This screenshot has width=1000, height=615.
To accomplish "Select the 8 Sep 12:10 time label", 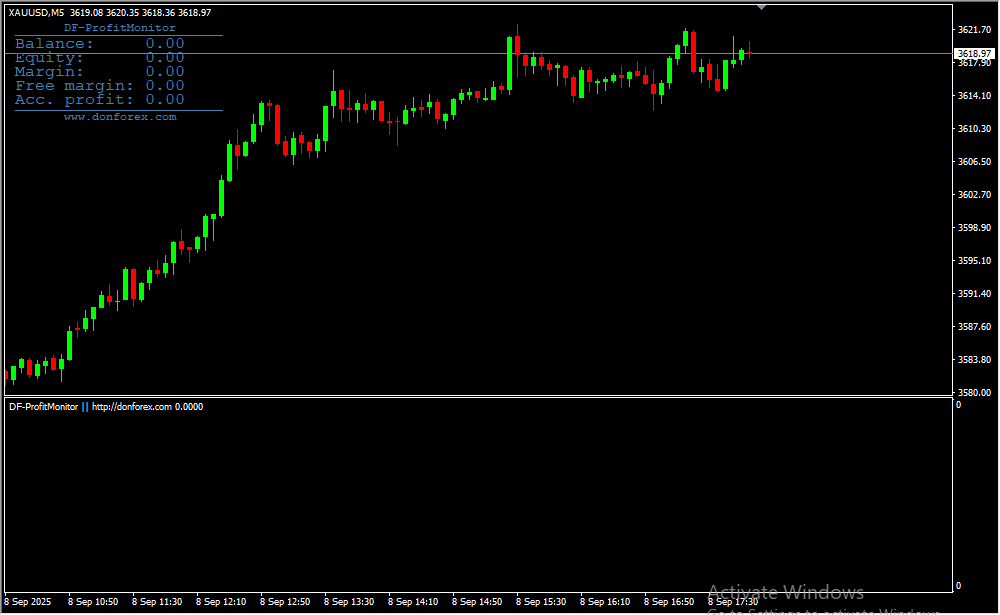I will point(220,602).
